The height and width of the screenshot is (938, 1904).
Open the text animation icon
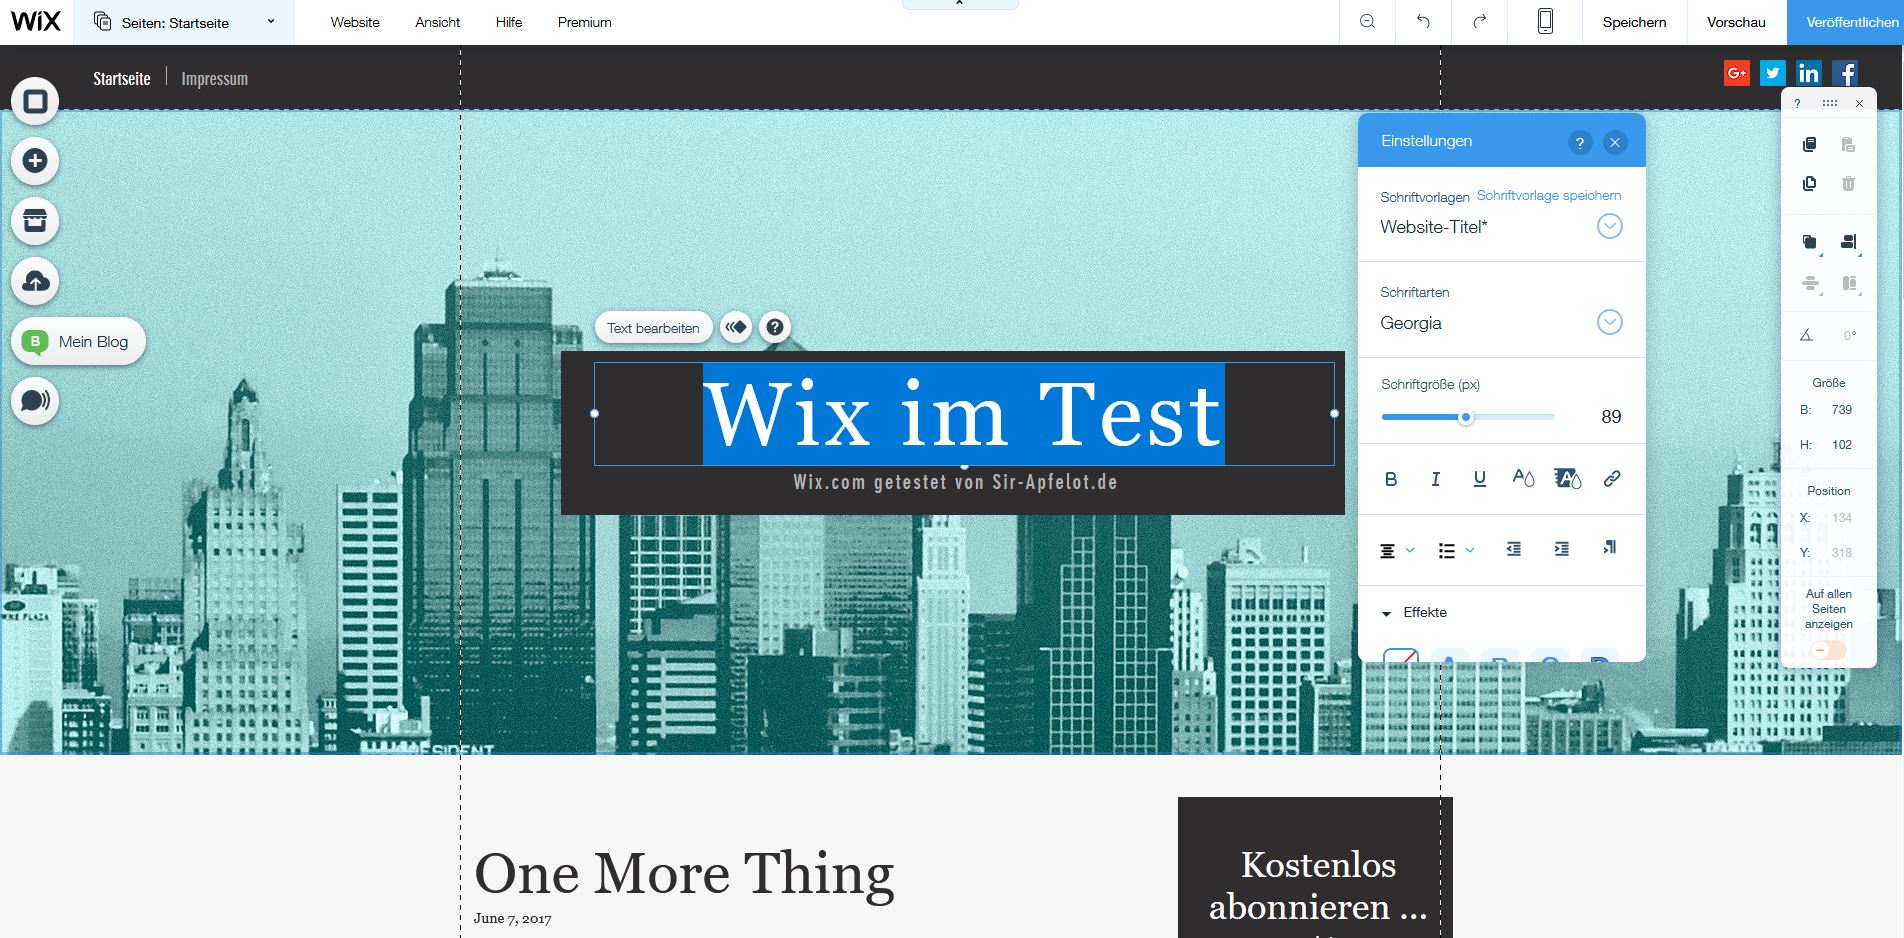click(736, 327)
